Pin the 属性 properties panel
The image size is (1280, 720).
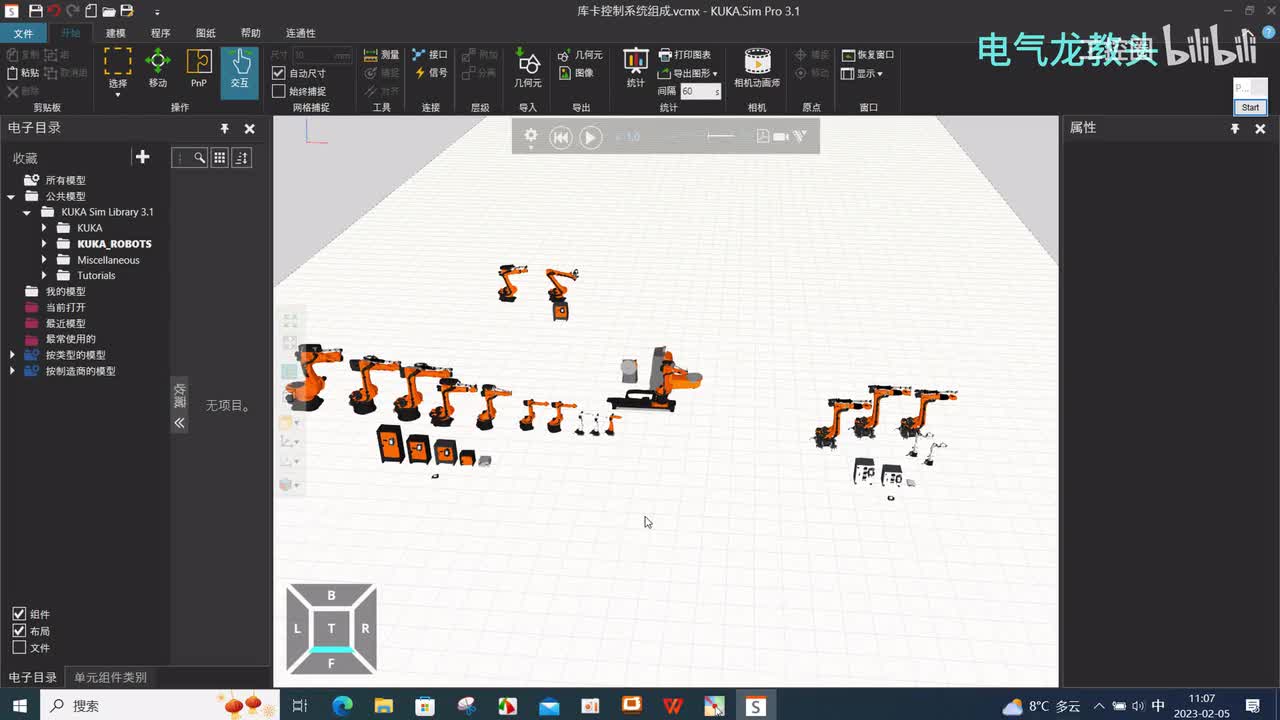pyautogui.click(x=1235, y=128)
